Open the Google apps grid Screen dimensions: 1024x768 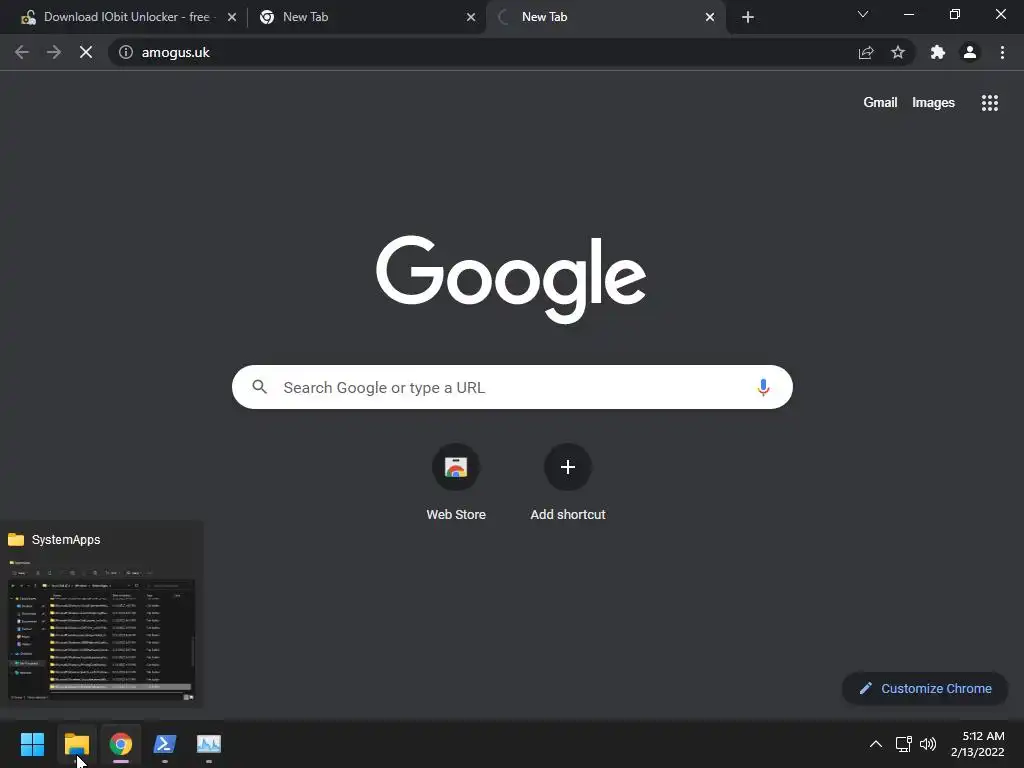[x=989, y=103]
